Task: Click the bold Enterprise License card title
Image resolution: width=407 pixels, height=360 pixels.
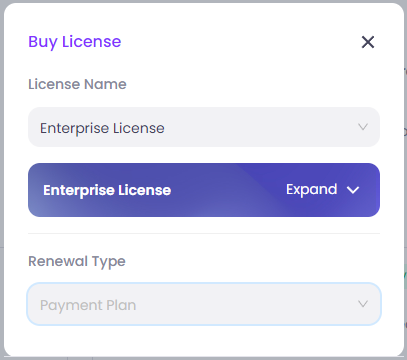Action: (107, 190)
